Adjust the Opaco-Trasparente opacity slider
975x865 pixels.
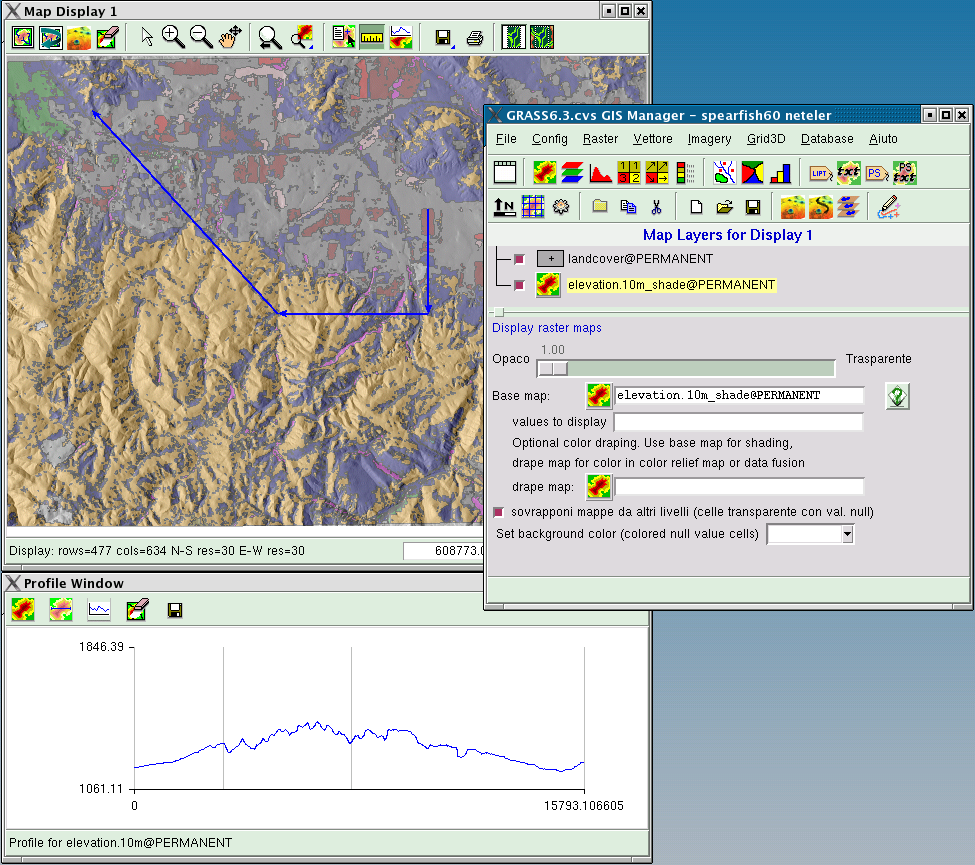[x=553, y=369]
